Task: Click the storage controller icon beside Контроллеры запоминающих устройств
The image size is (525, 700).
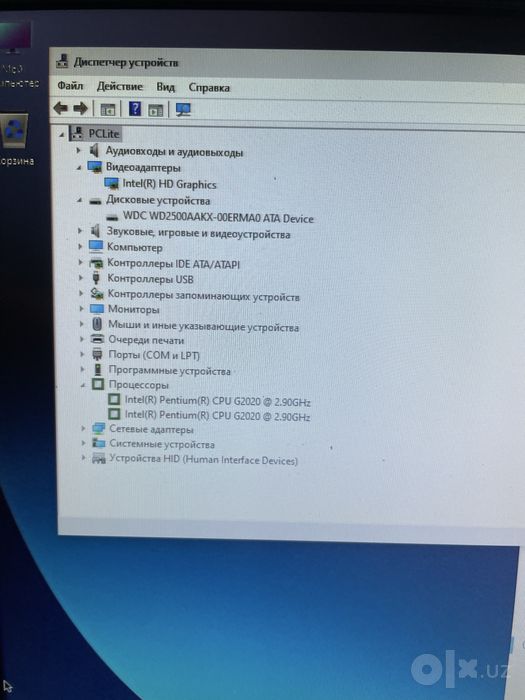Action: [x=97, y=294]
